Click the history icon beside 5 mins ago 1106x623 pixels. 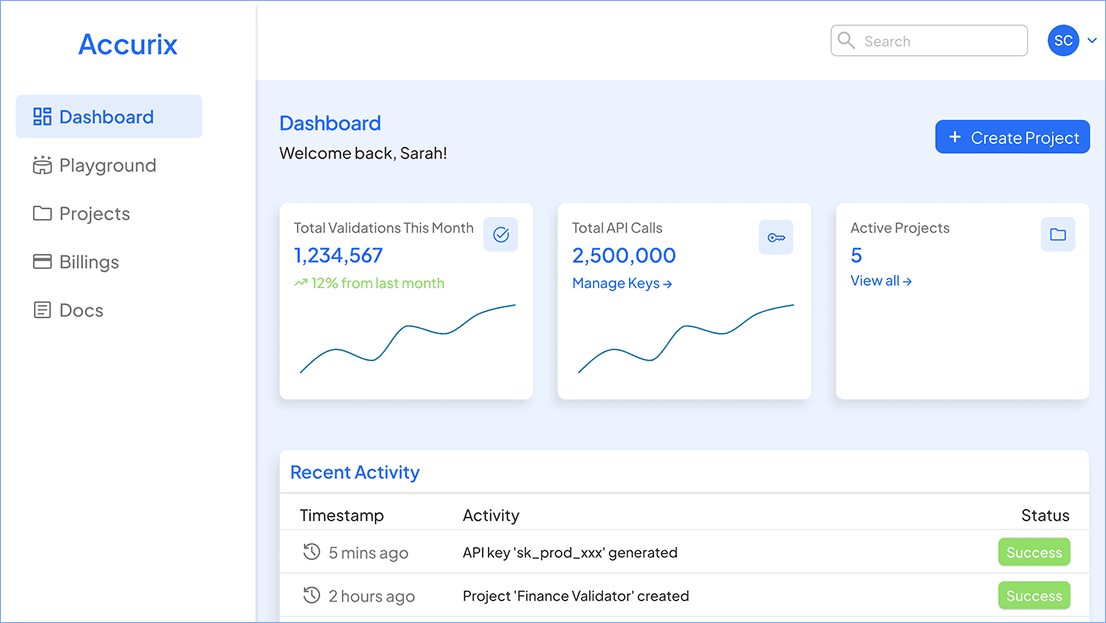[311, 552]
